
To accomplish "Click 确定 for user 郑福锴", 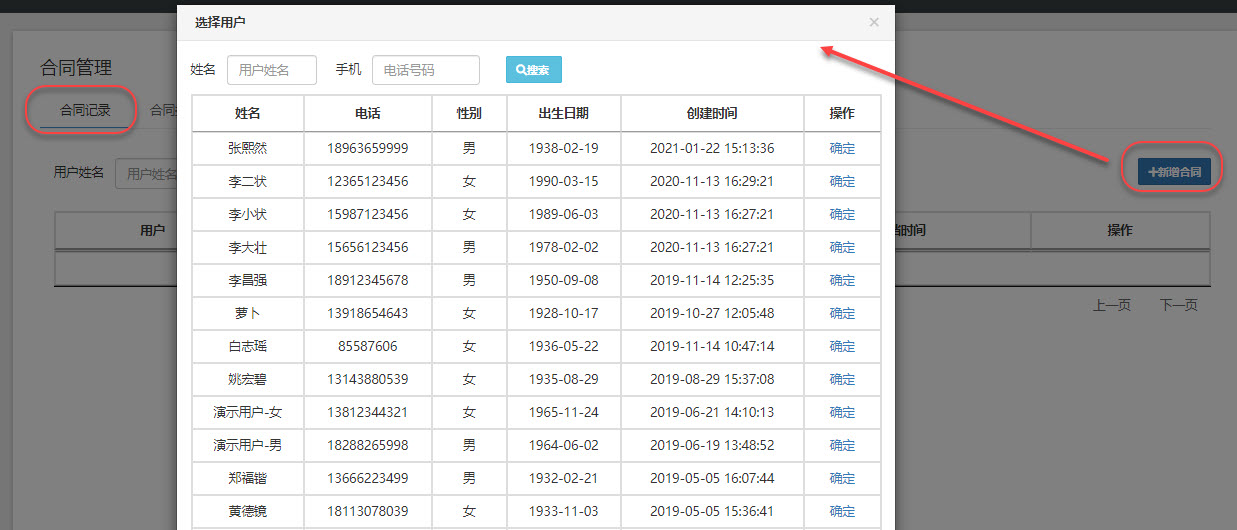I will click(x=842, y=478).
